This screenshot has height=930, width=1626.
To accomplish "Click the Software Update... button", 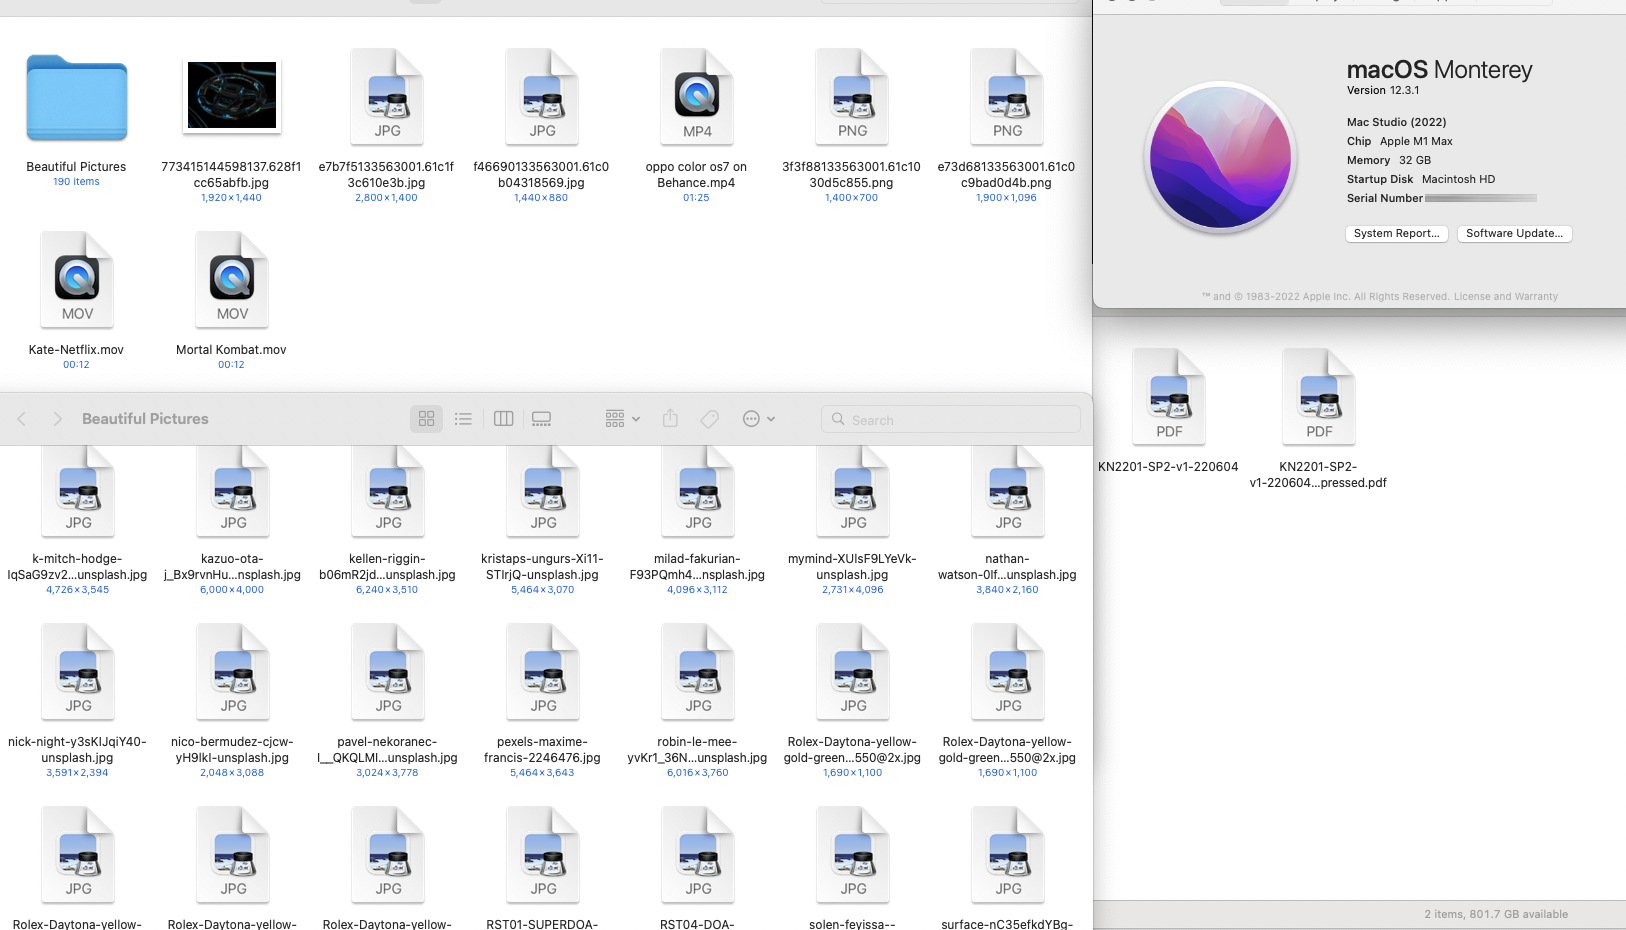I will coord(1514,233).
